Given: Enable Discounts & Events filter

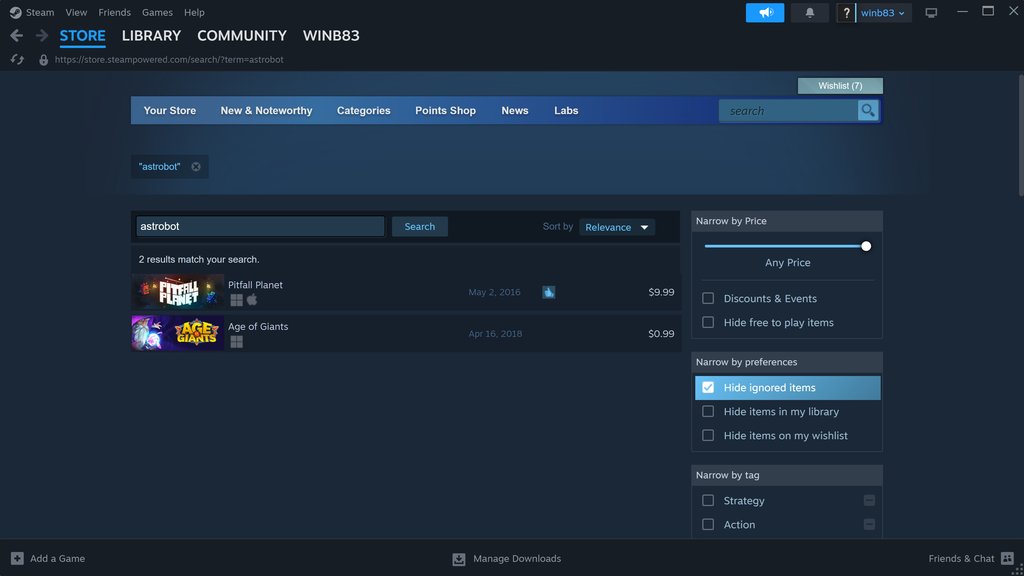Looking at the screenshot, I should point(708,298).
